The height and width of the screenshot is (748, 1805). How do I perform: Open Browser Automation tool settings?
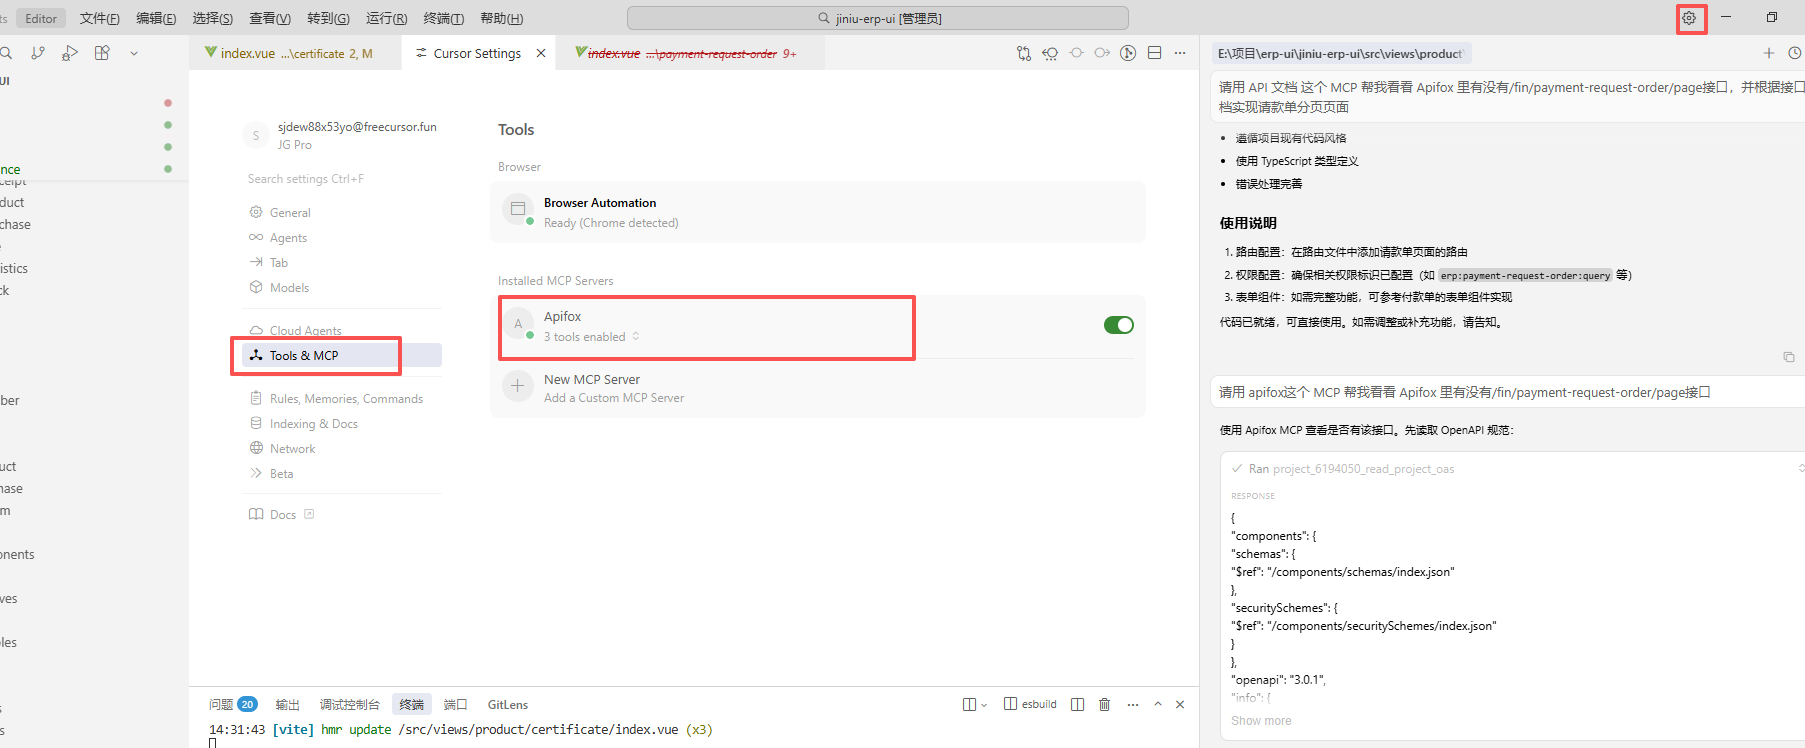[817, 212]
